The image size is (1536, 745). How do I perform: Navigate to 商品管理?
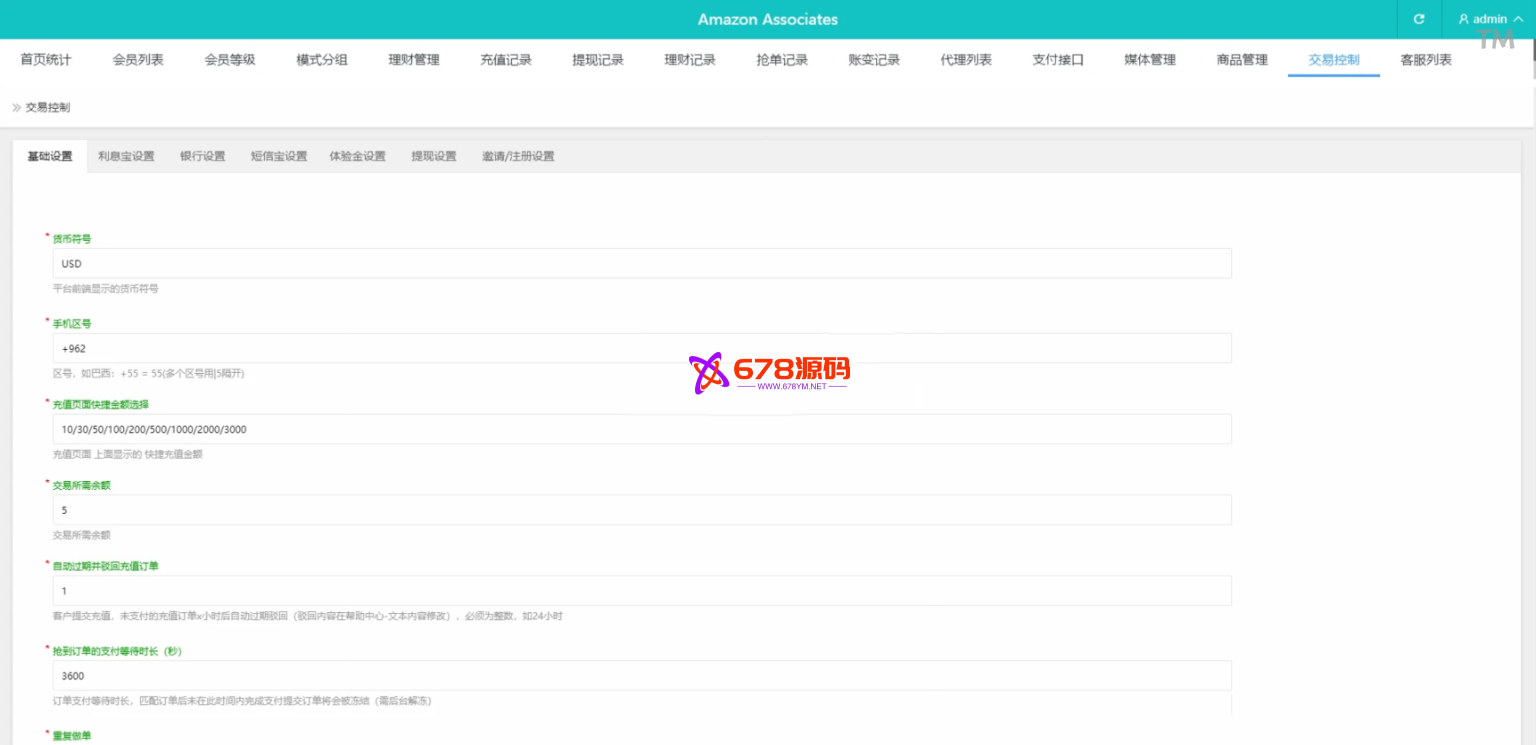1242,60
